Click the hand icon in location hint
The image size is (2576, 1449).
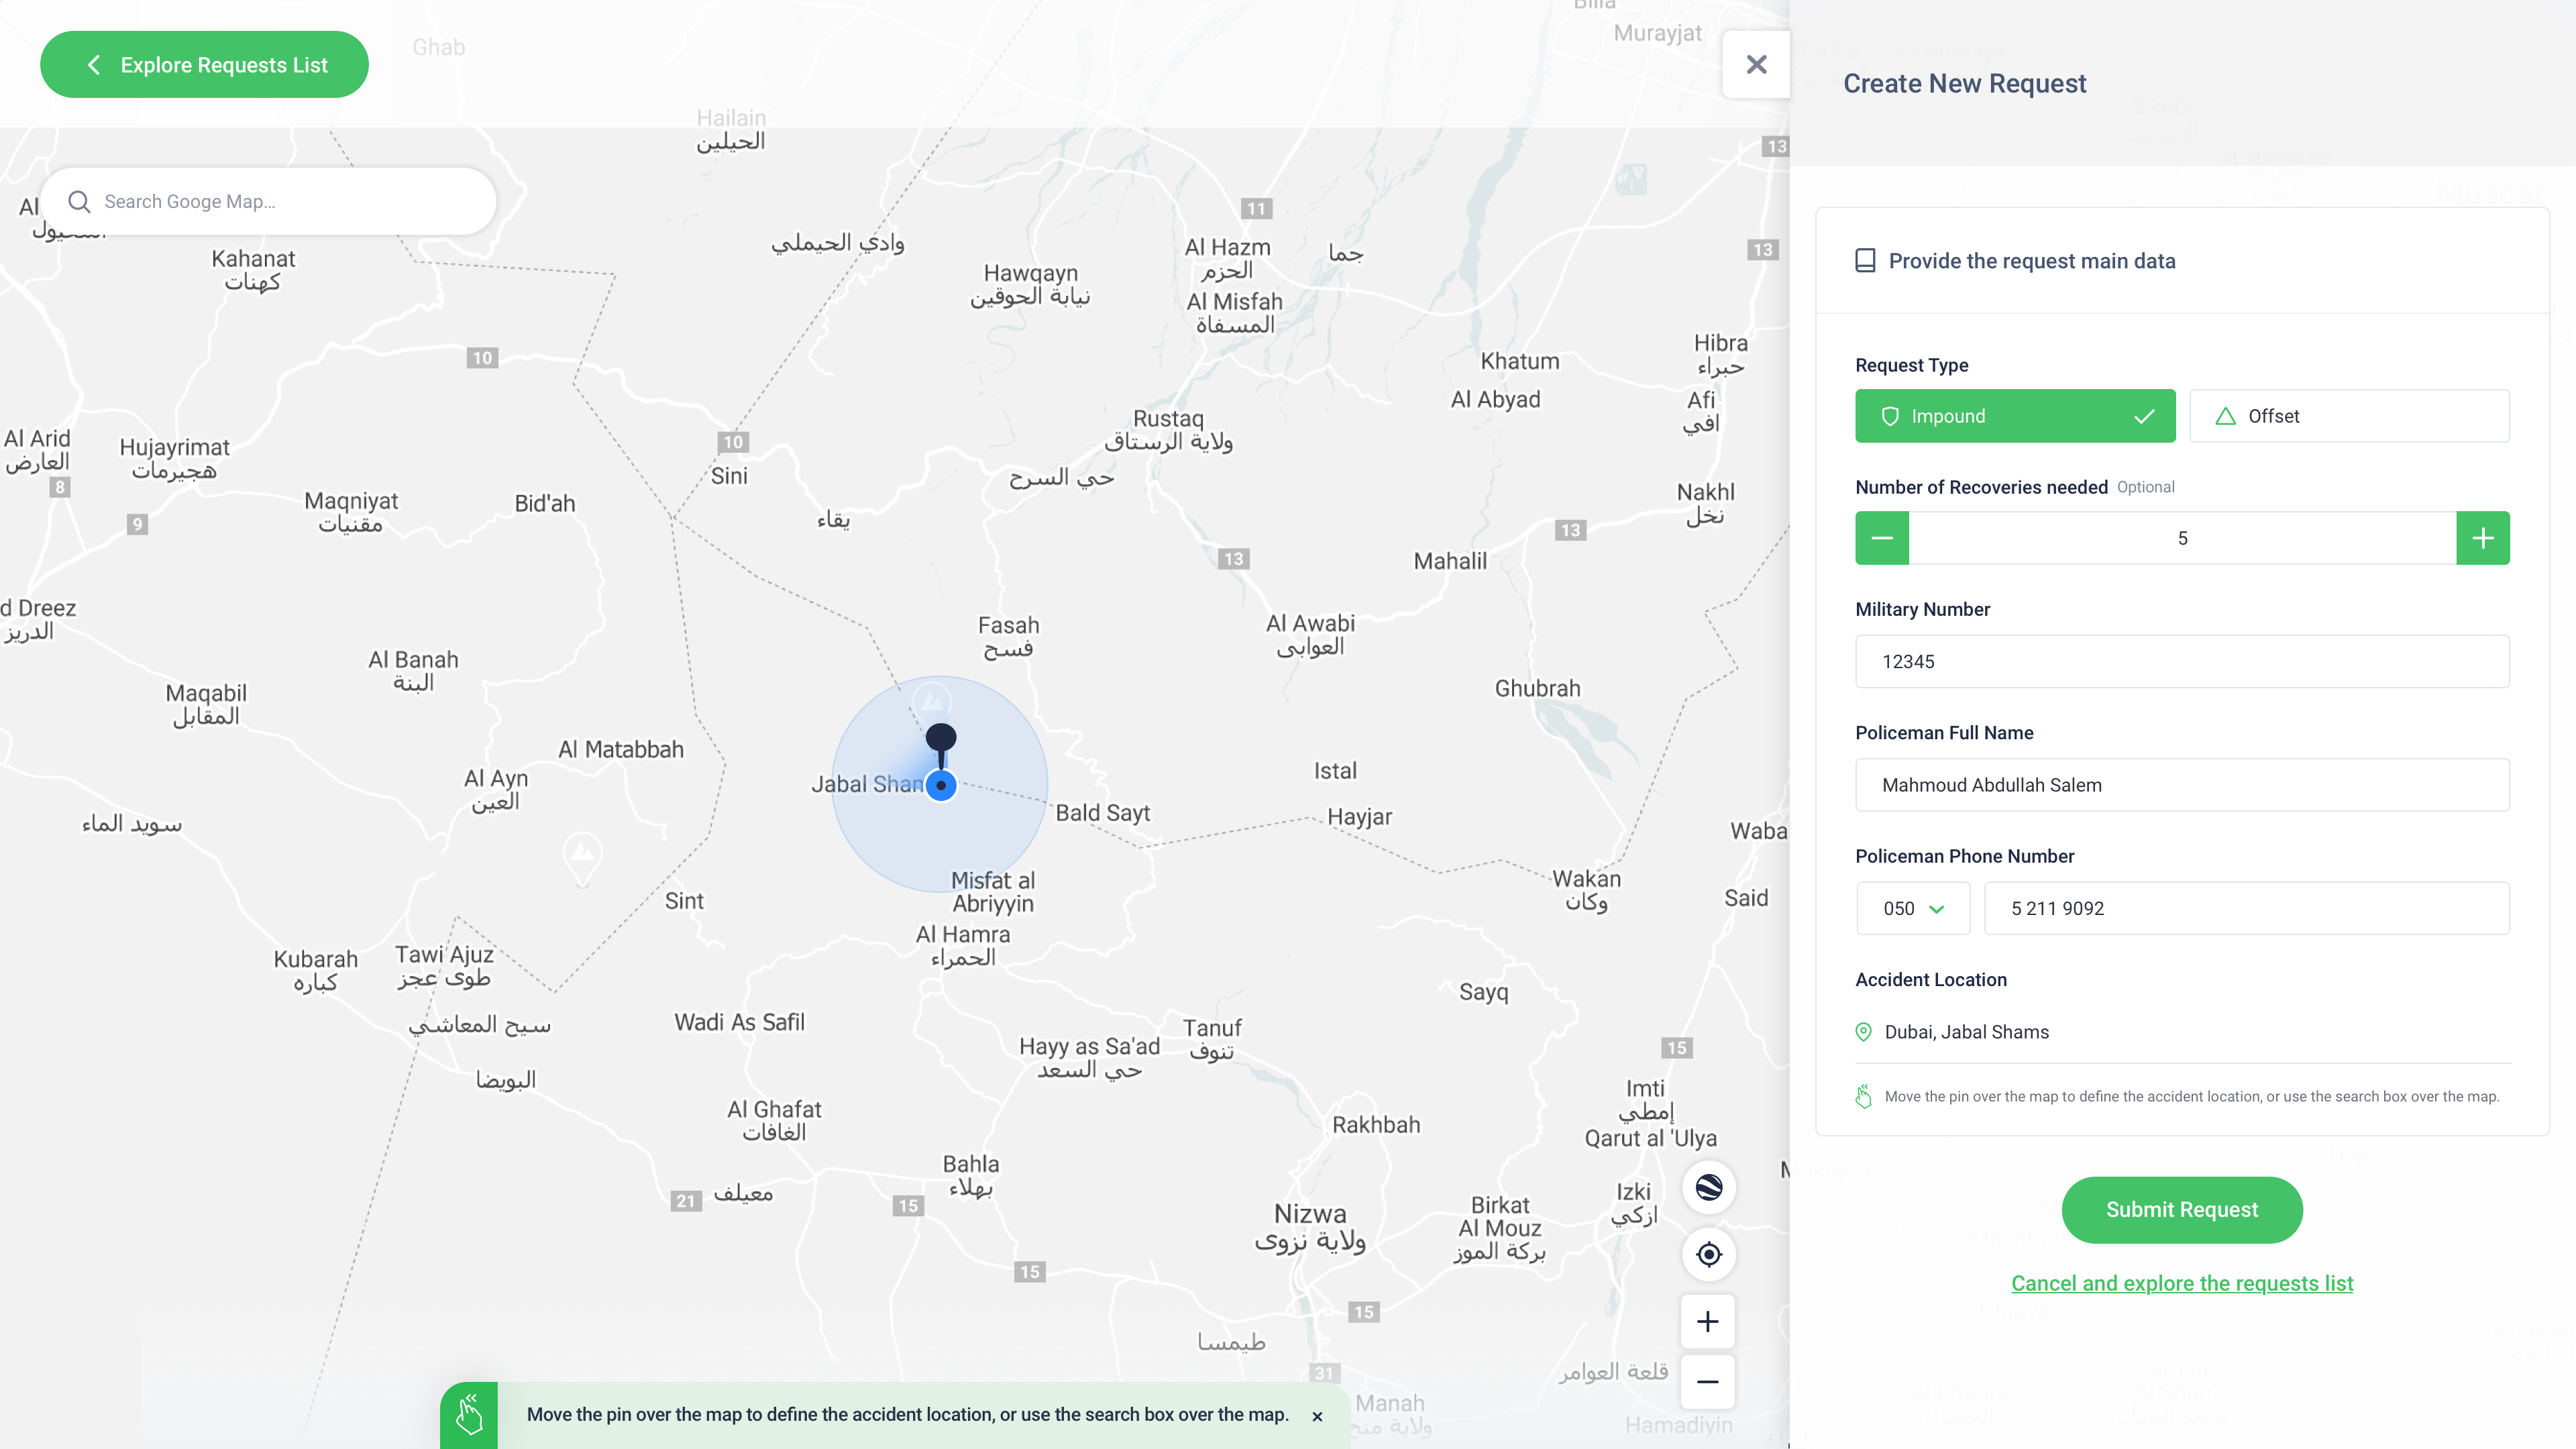tap(1863, 1097)
